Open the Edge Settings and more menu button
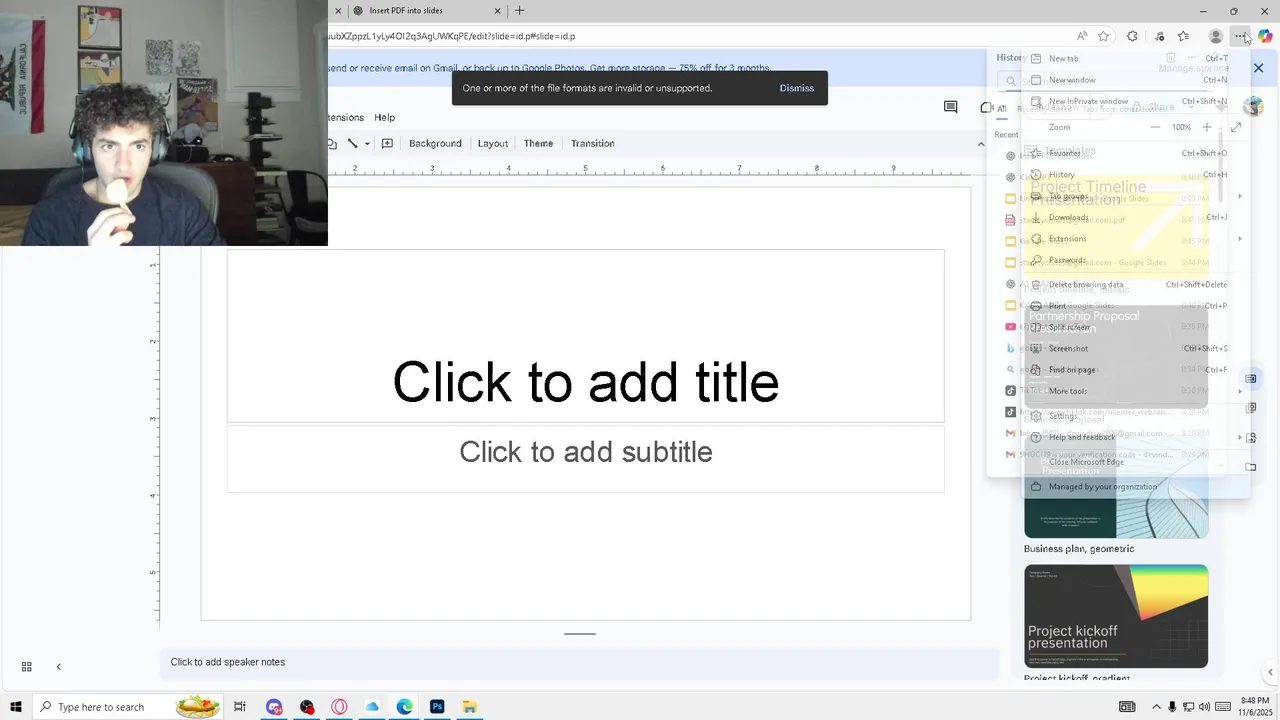Image resolution: width=1280 pixels, height=720 pixels. pyautogui.click(x=1240, y=36)
